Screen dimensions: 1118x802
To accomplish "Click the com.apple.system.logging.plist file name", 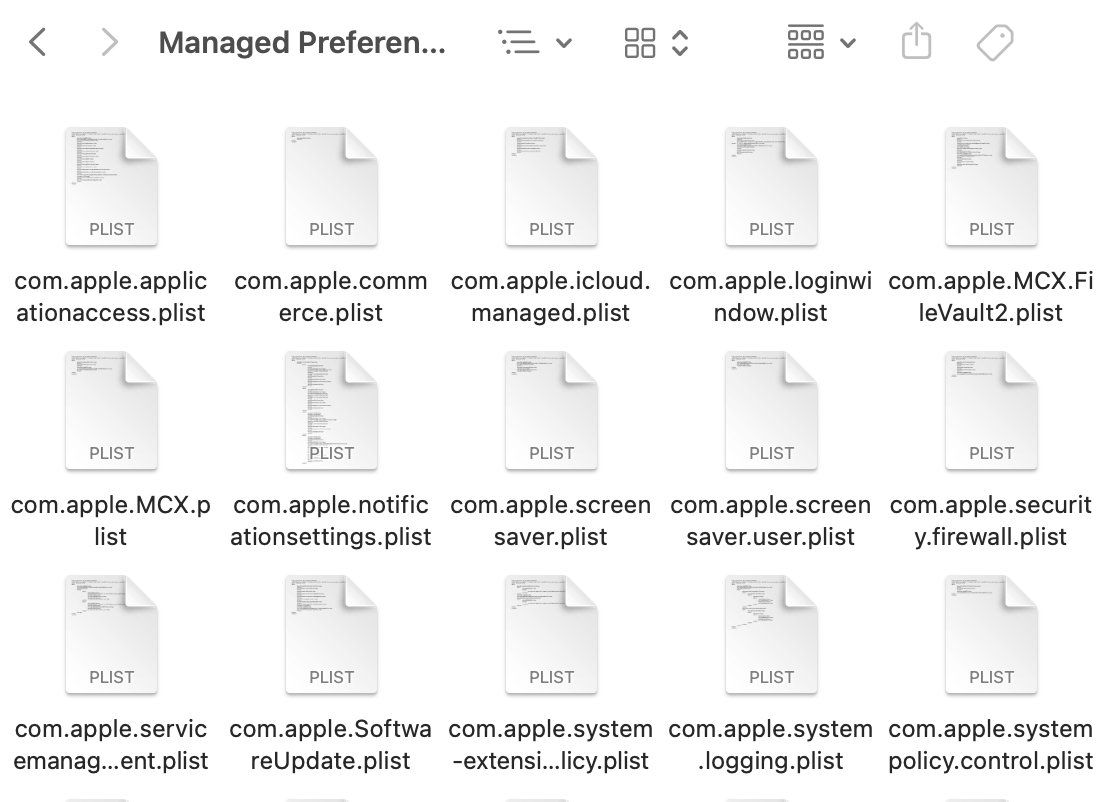I will (771, 744).
